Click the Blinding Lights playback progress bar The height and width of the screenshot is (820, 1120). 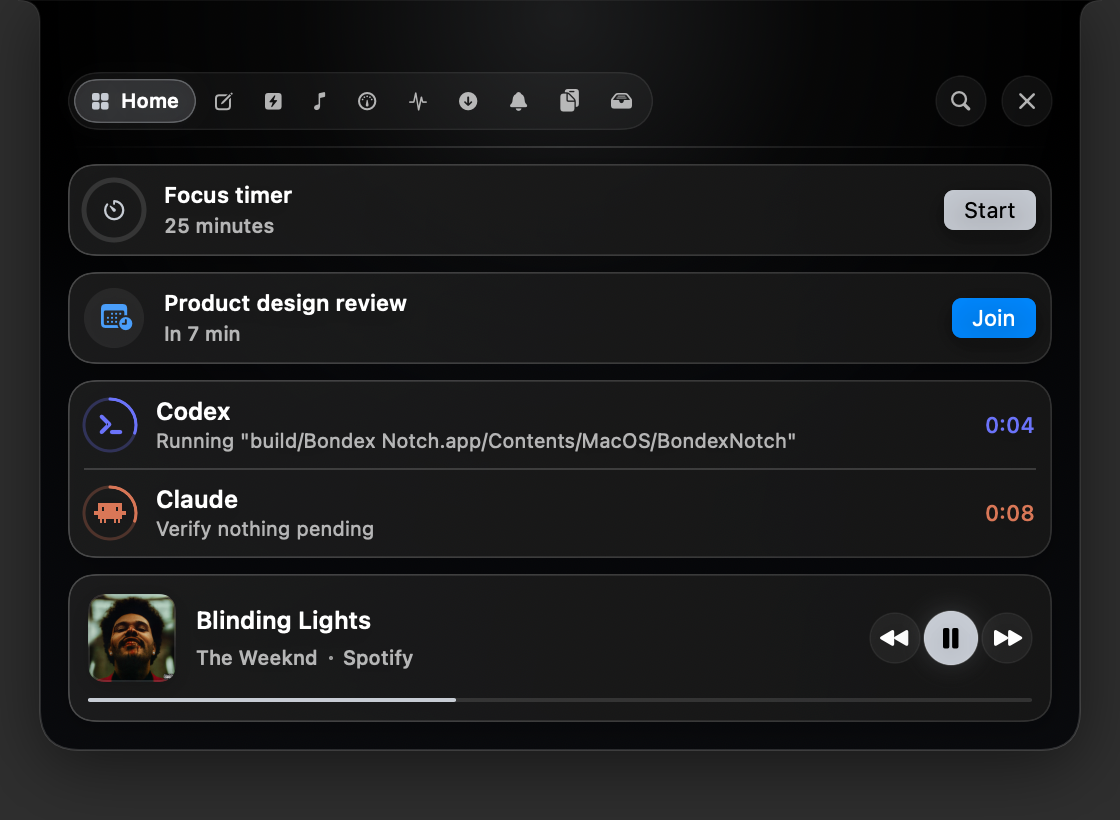[x=560, y=700]
